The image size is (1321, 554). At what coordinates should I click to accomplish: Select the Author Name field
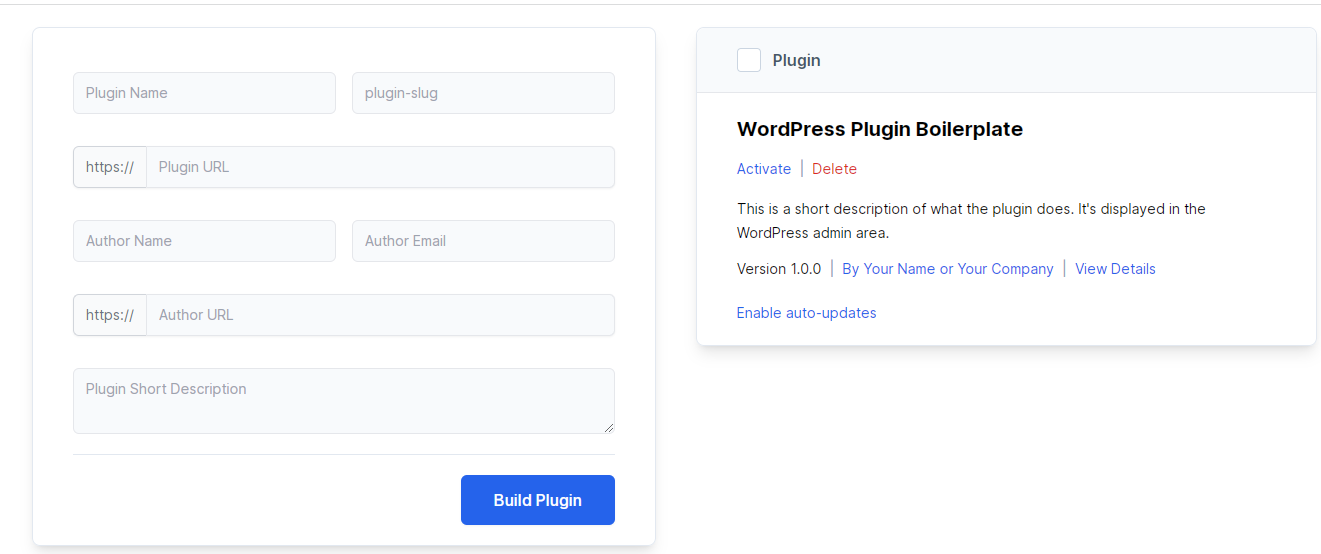coord(204,241)
